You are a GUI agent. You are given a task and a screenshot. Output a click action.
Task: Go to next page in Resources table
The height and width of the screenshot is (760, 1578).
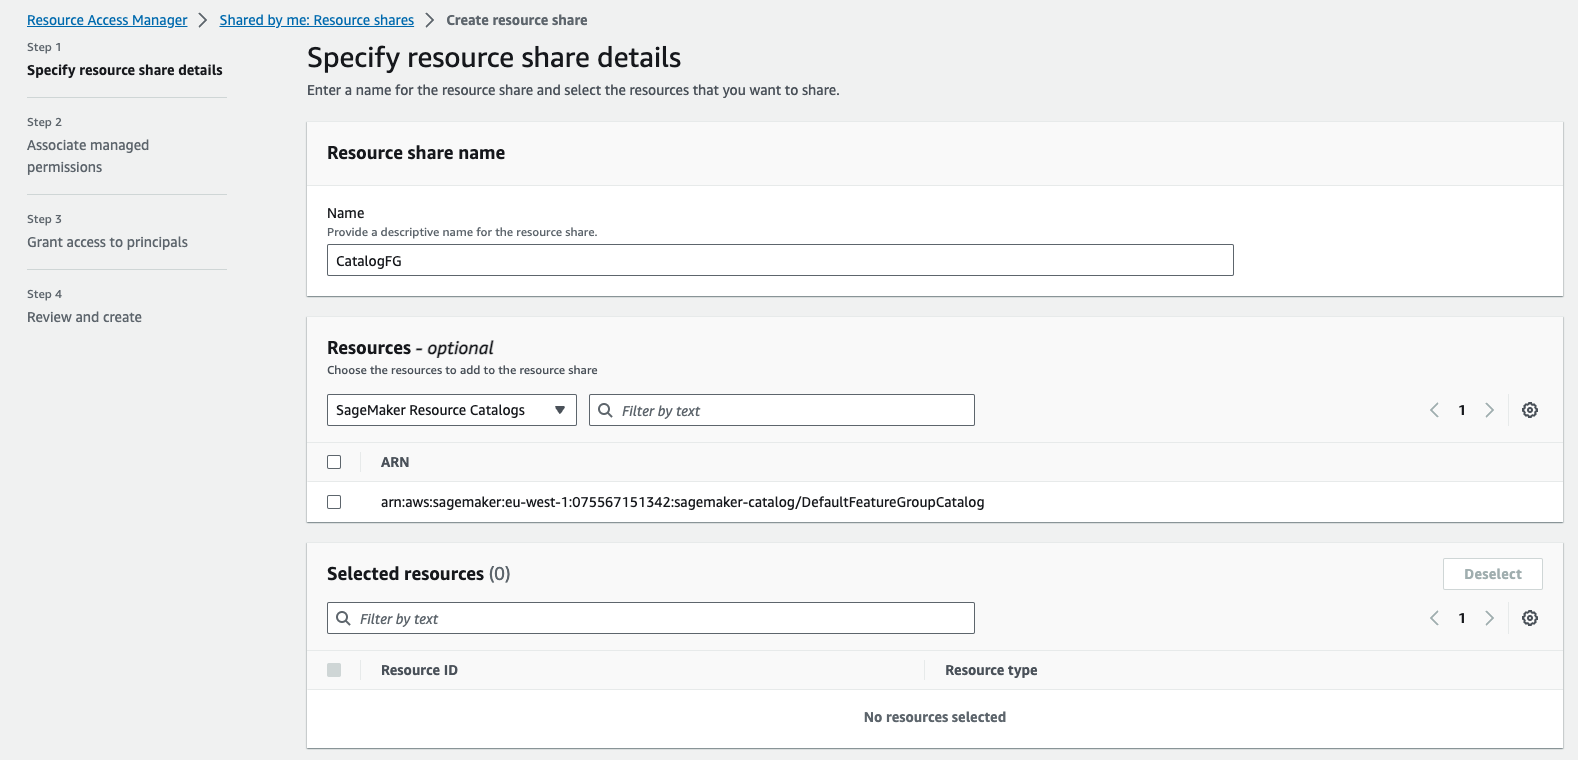[x=1489, y=410]
